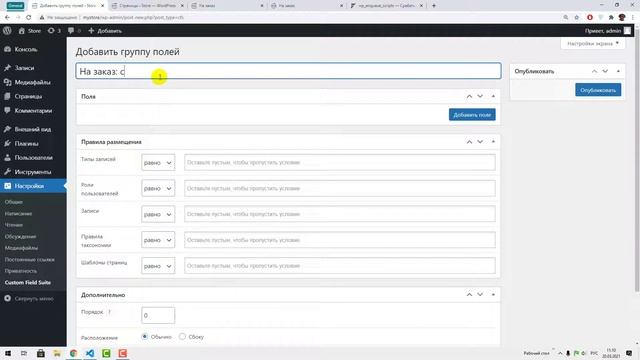Open operator dropdown for Роли пользователей
This screenshot has height=360, width=640.
(158, 189)
